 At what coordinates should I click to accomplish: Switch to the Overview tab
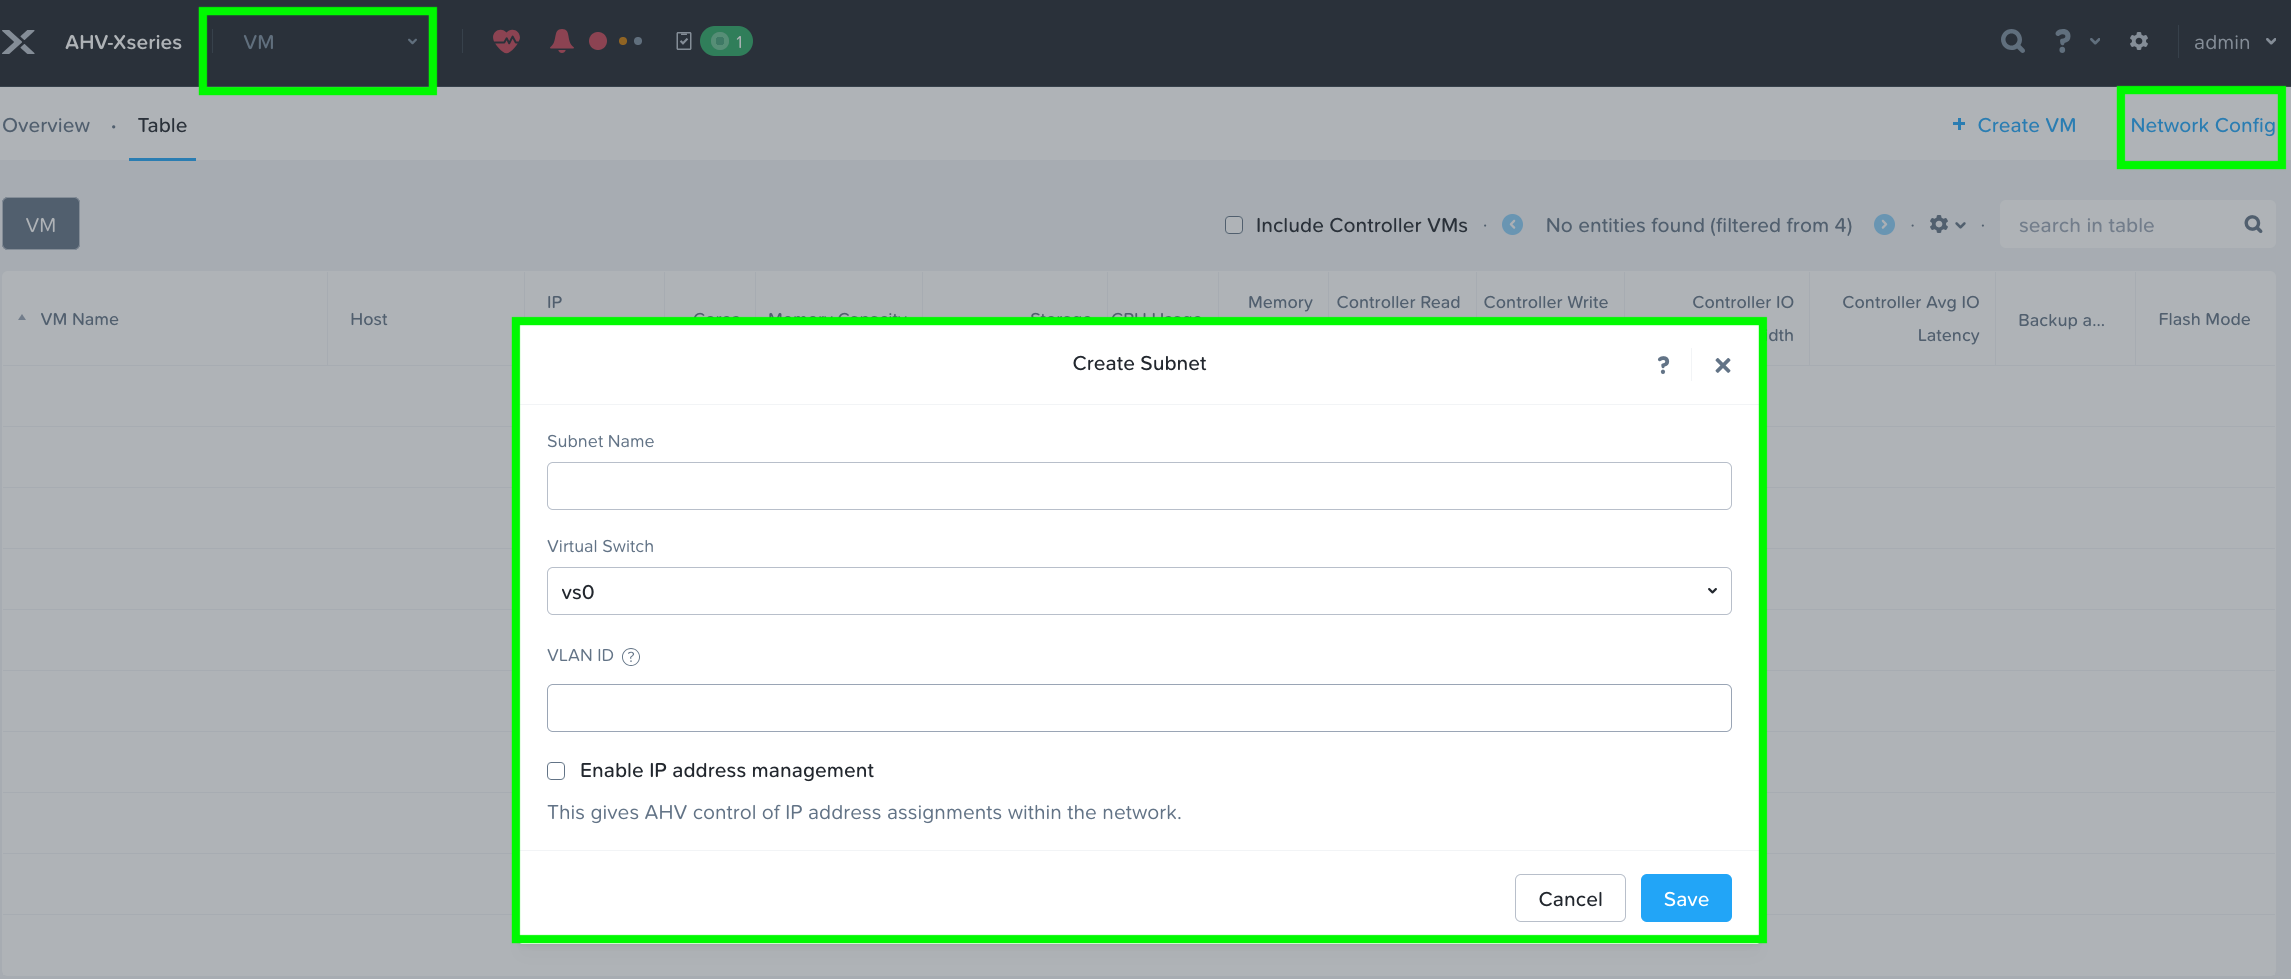click(x=46, y=125)
